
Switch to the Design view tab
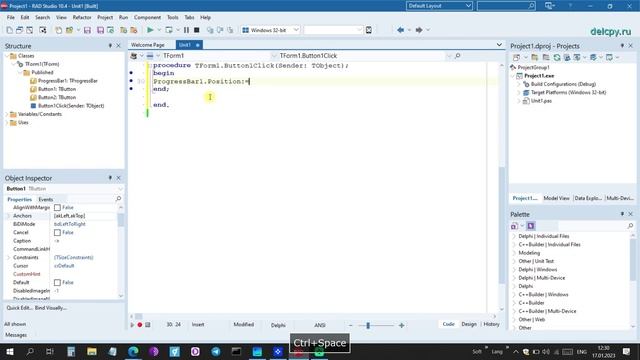pyautogui.click(x=469, y=324)
